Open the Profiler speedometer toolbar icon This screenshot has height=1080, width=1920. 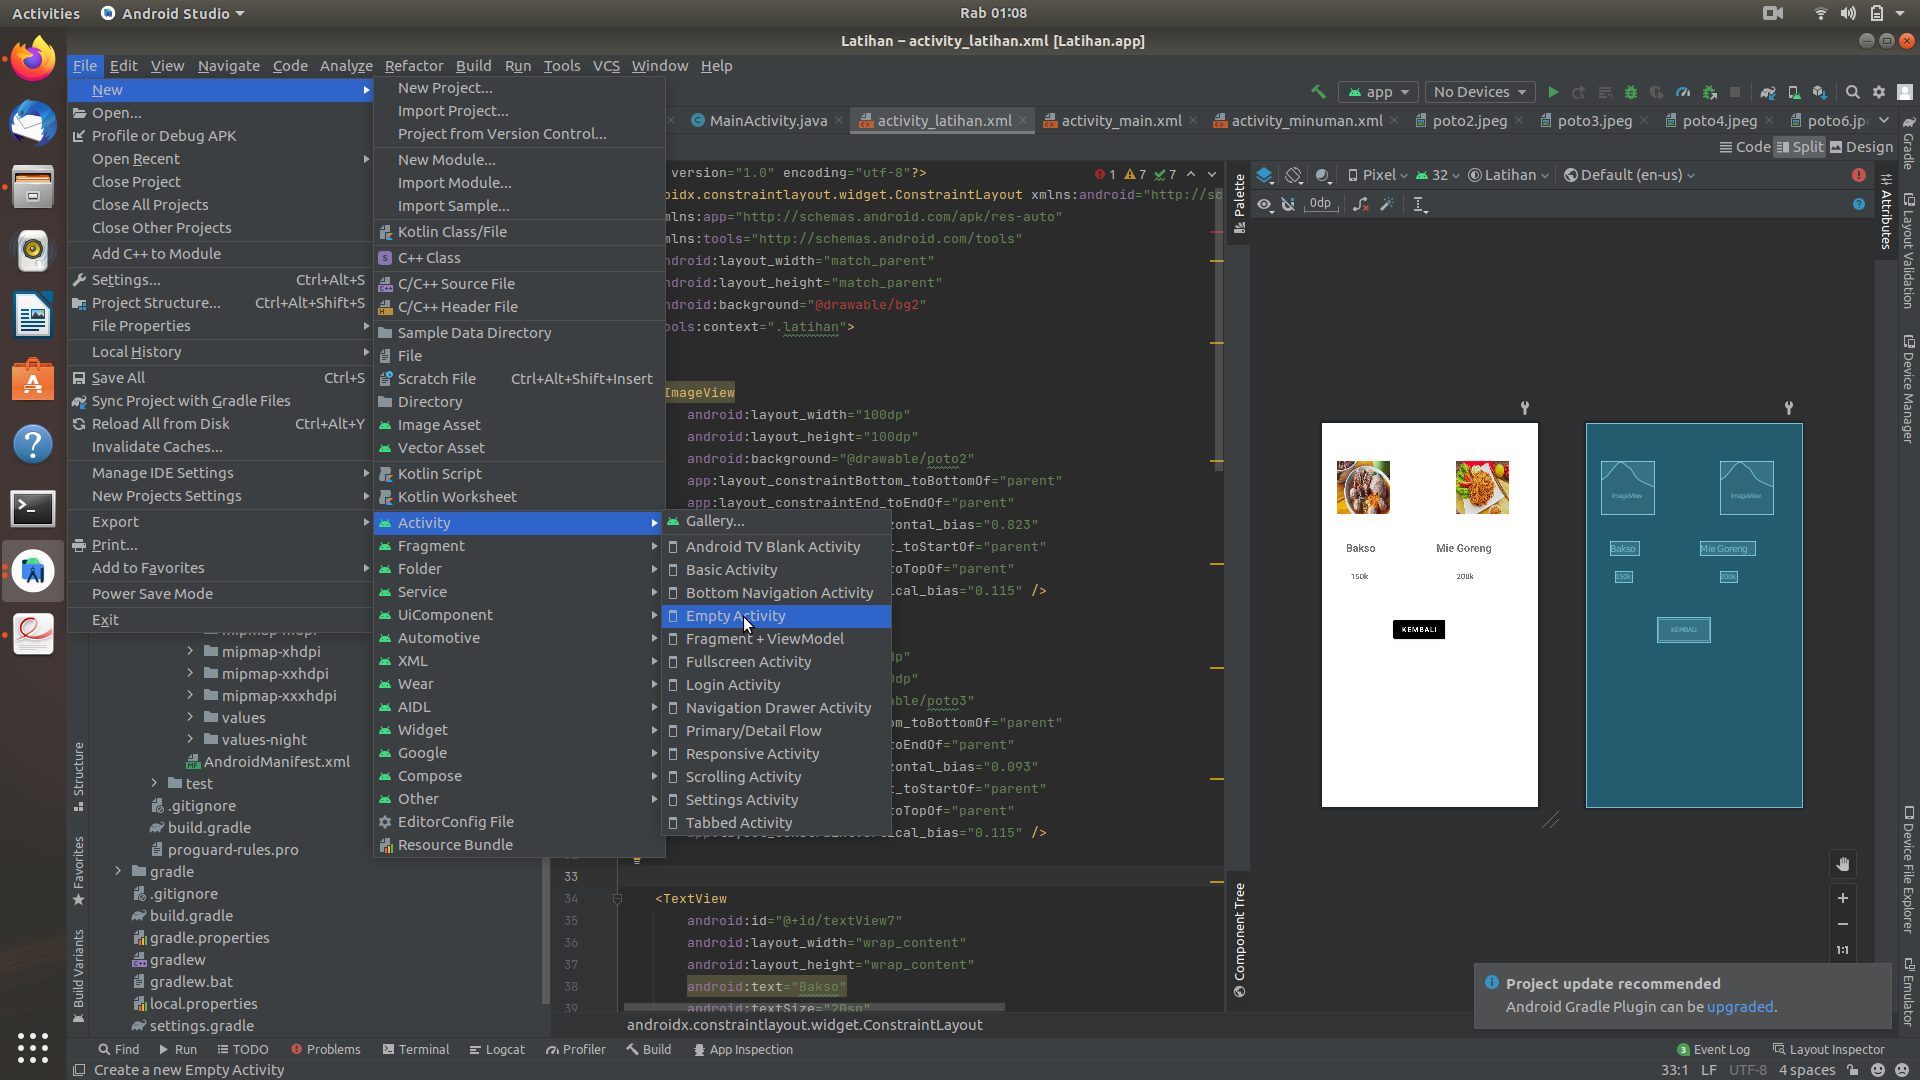tap(1683, 92)
